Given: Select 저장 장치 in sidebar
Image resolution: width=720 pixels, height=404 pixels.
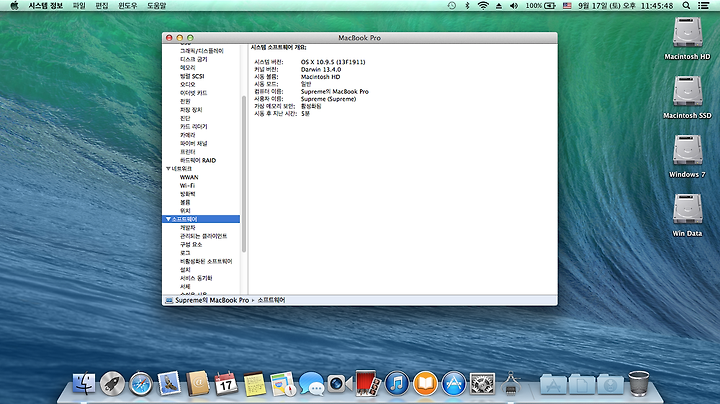Looking at the screenshot, I should pos(191,110).
